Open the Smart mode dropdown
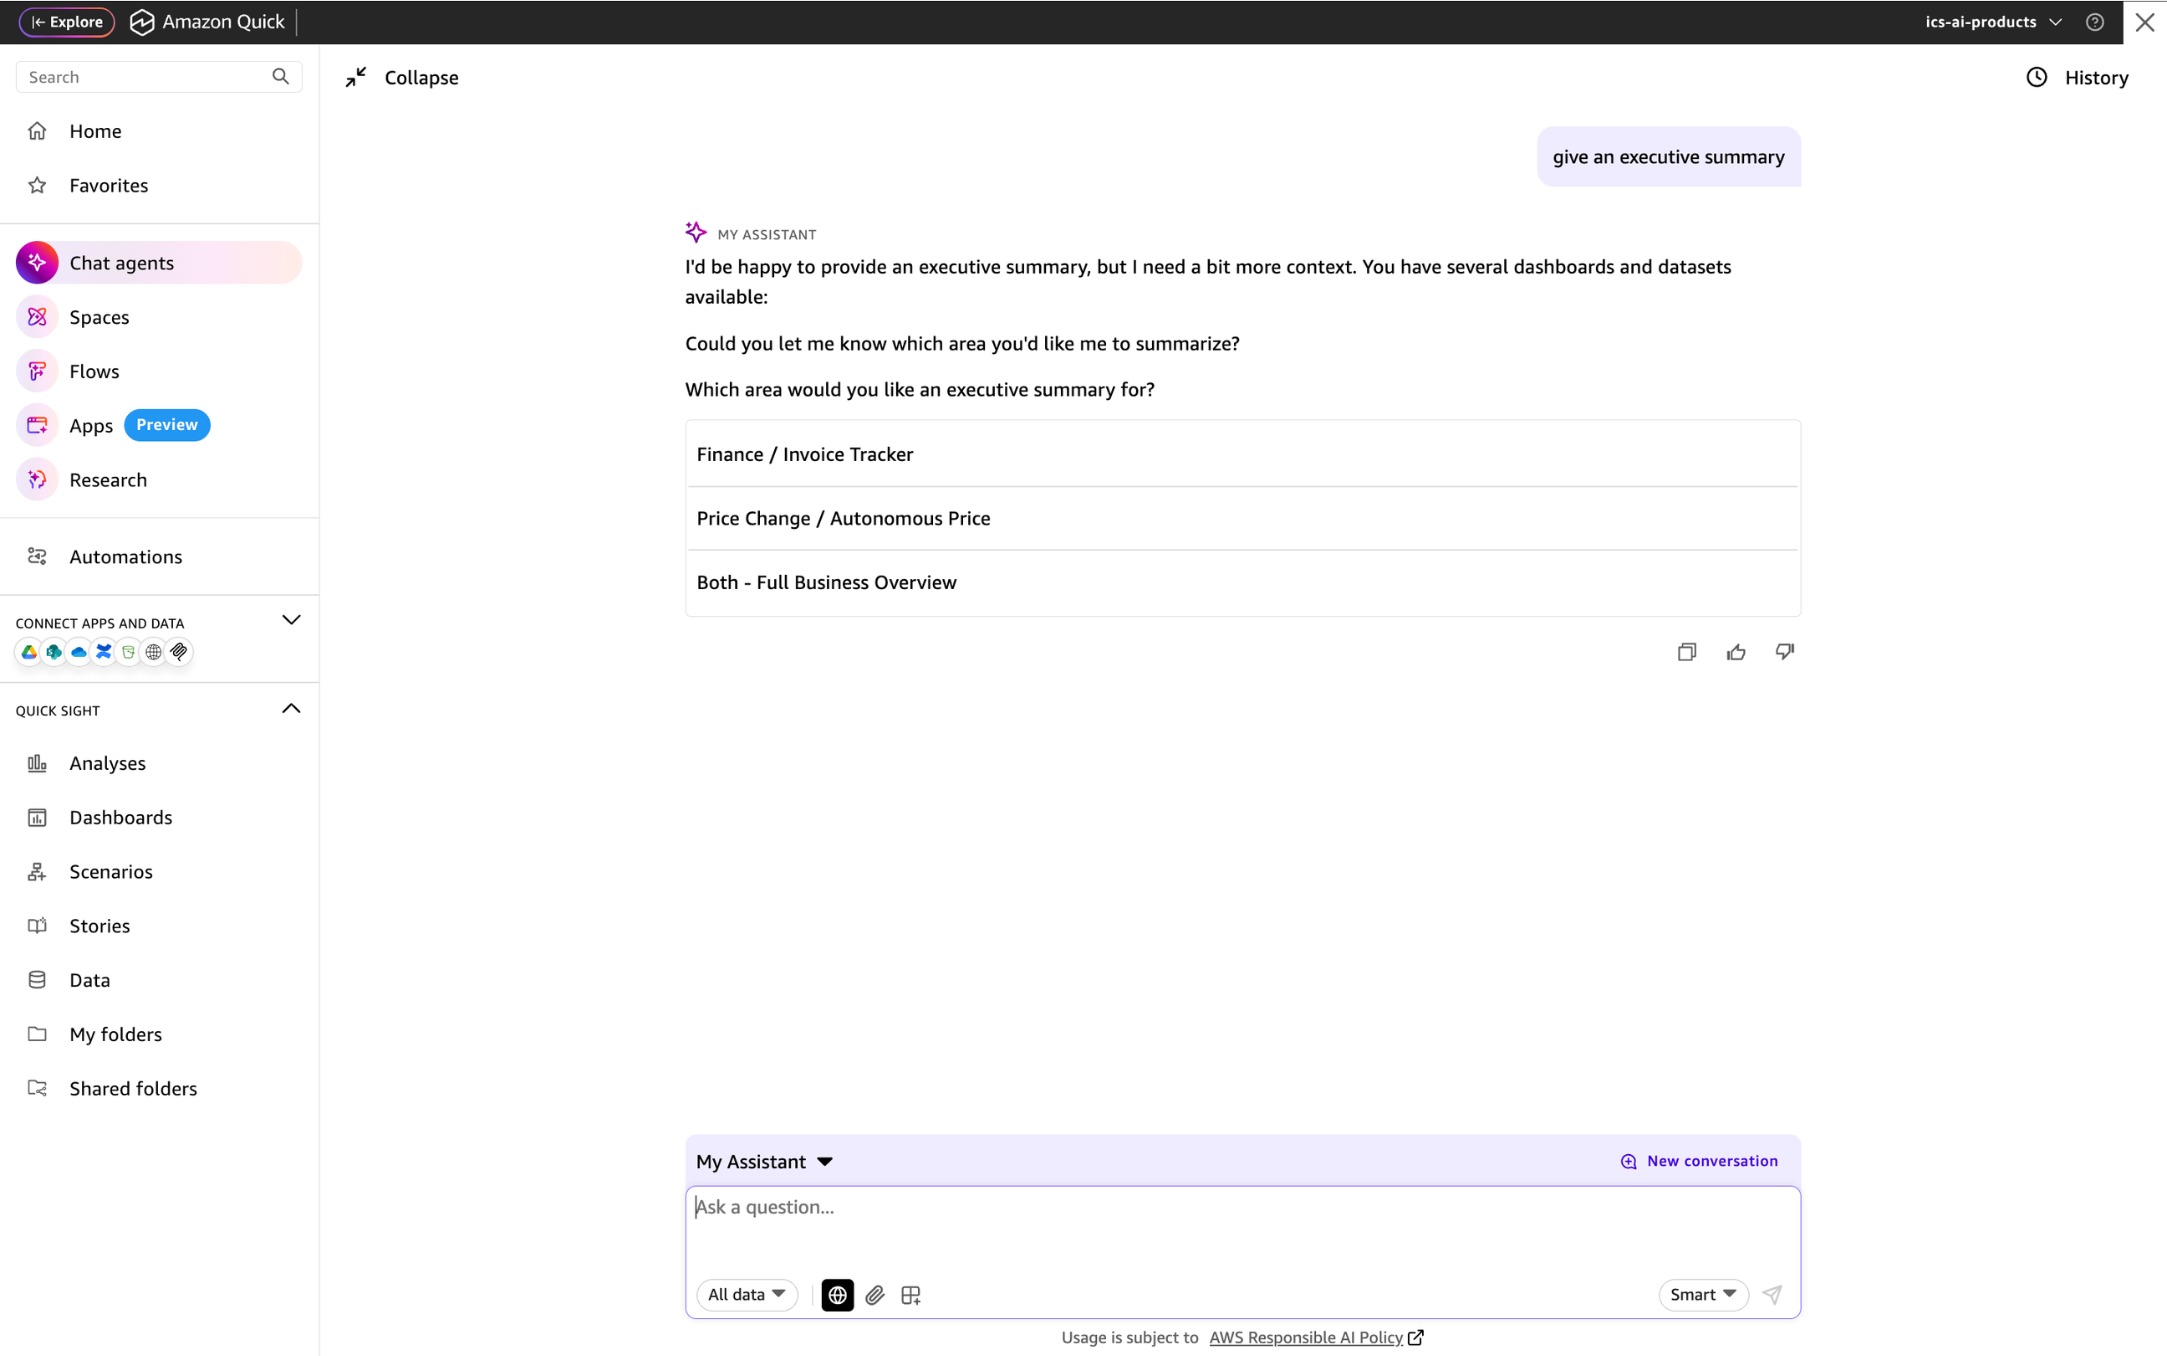Screen dimensions: 2167x1356 [x=1703, y=1295]
